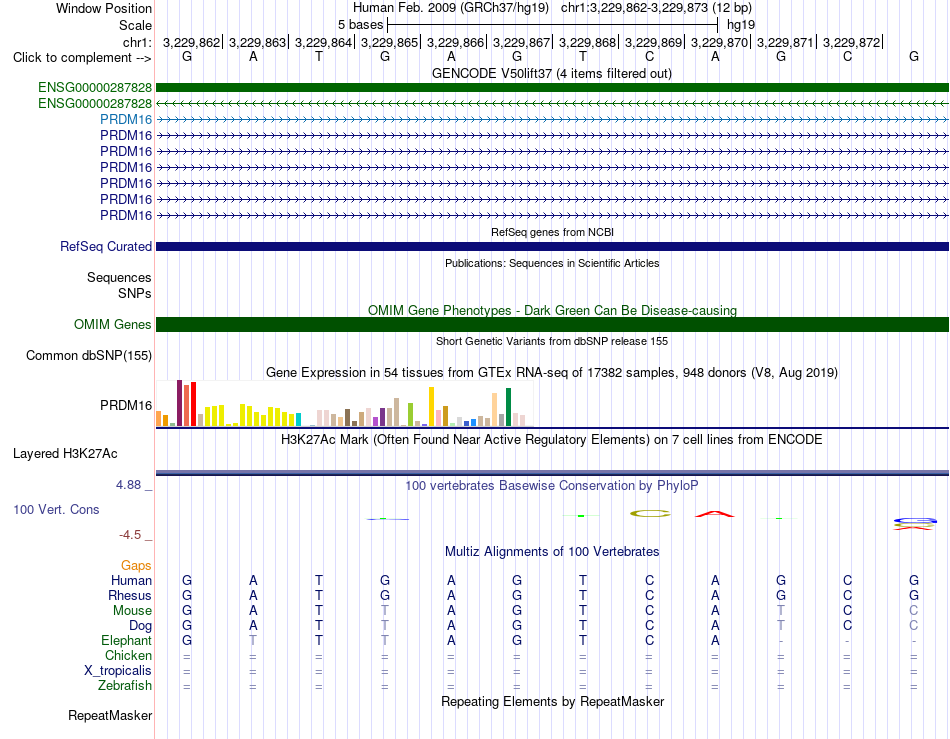Click the Zebrafish alignment row label
The image size is (950, 739).
point(125,686)
